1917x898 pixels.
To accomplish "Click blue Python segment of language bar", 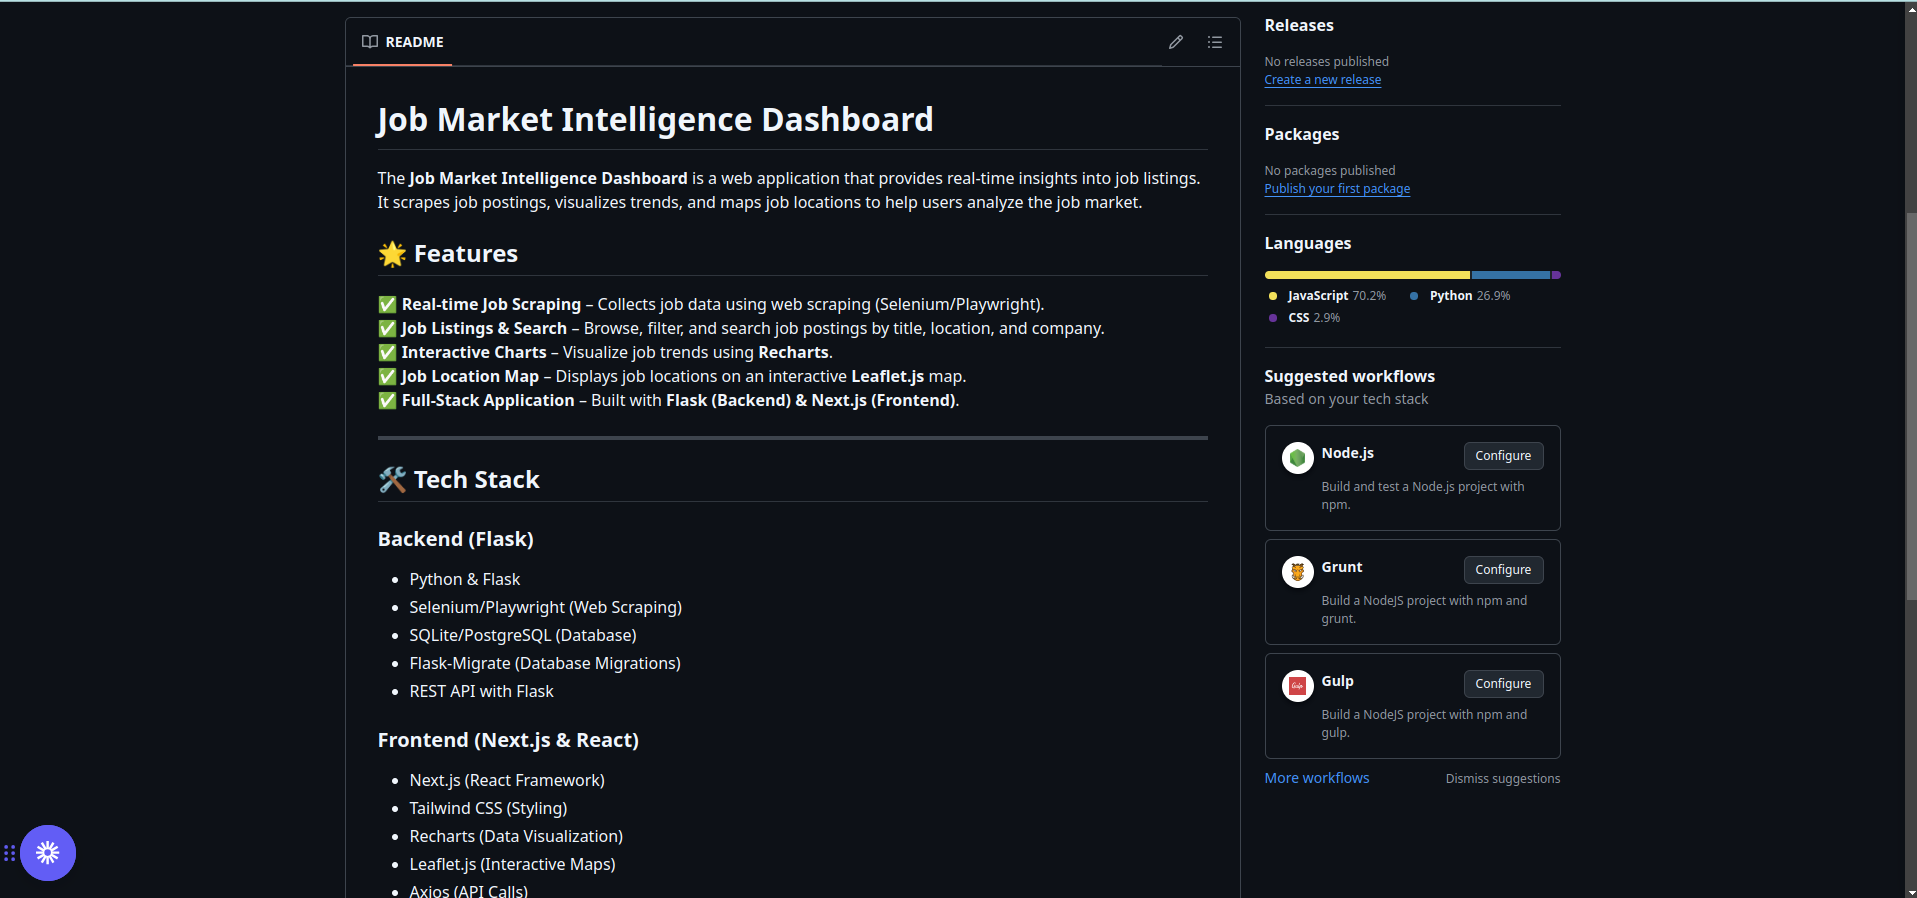I will [1510, 275].
